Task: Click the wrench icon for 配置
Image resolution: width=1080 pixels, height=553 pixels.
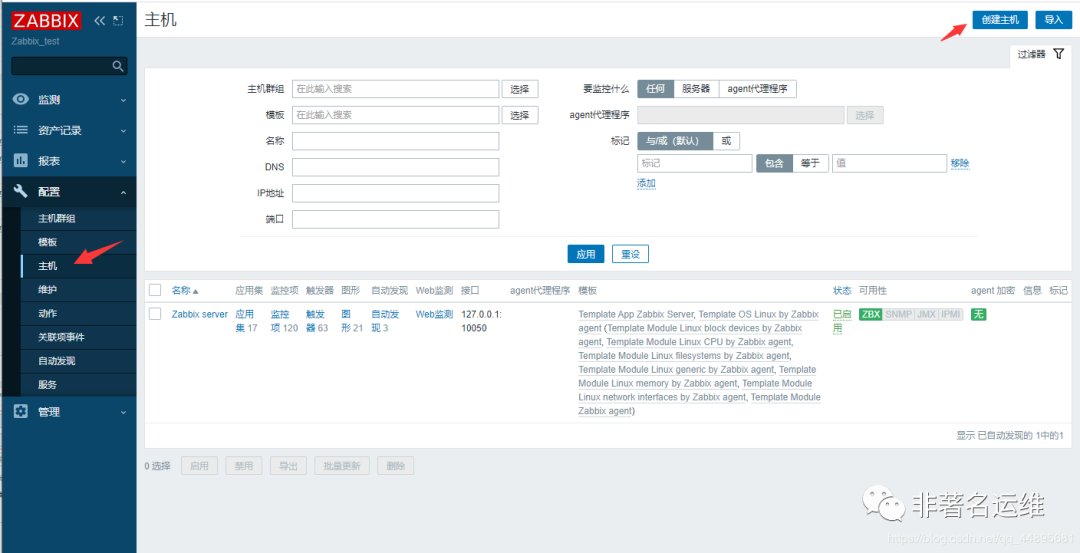Action: tap(21, 191)
